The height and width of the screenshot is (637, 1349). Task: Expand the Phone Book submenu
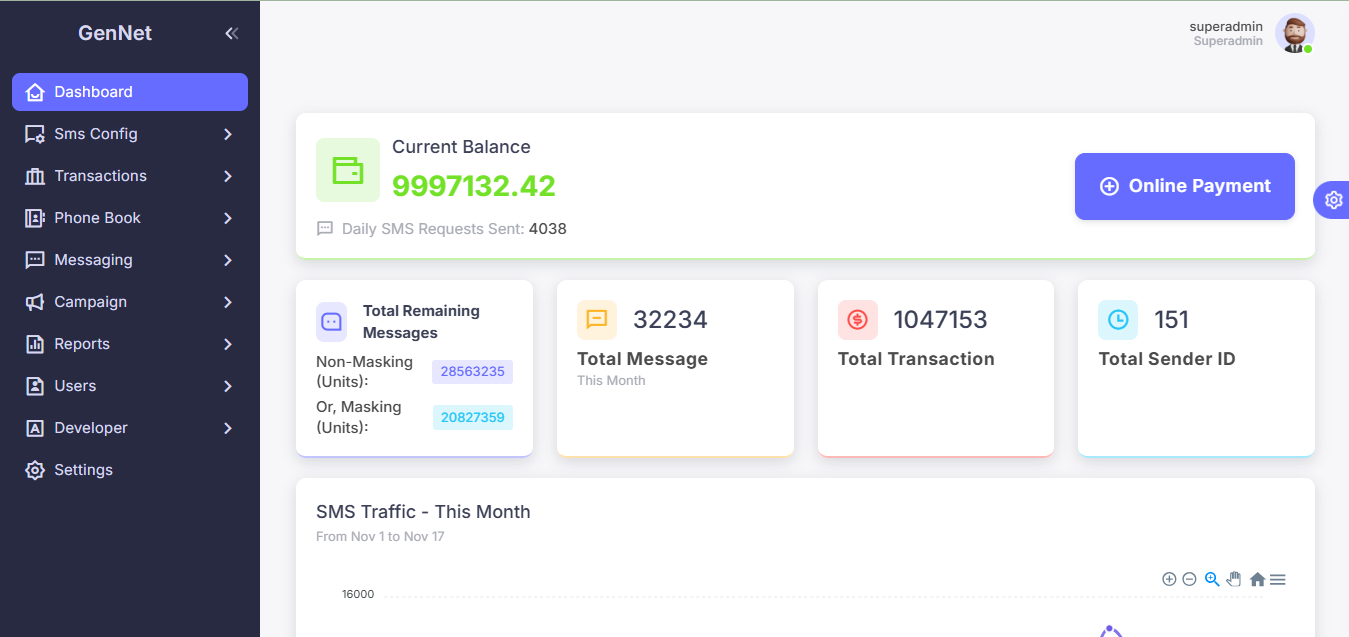[x=130, y=218]
